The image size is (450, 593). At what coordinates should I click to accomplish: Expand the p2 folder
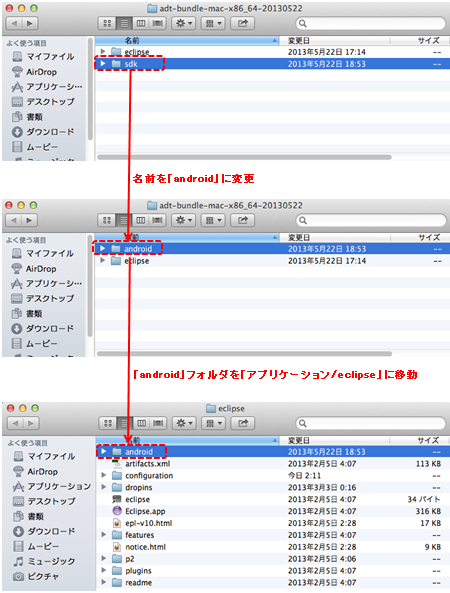pyautogui.click(x=104, y=559)
